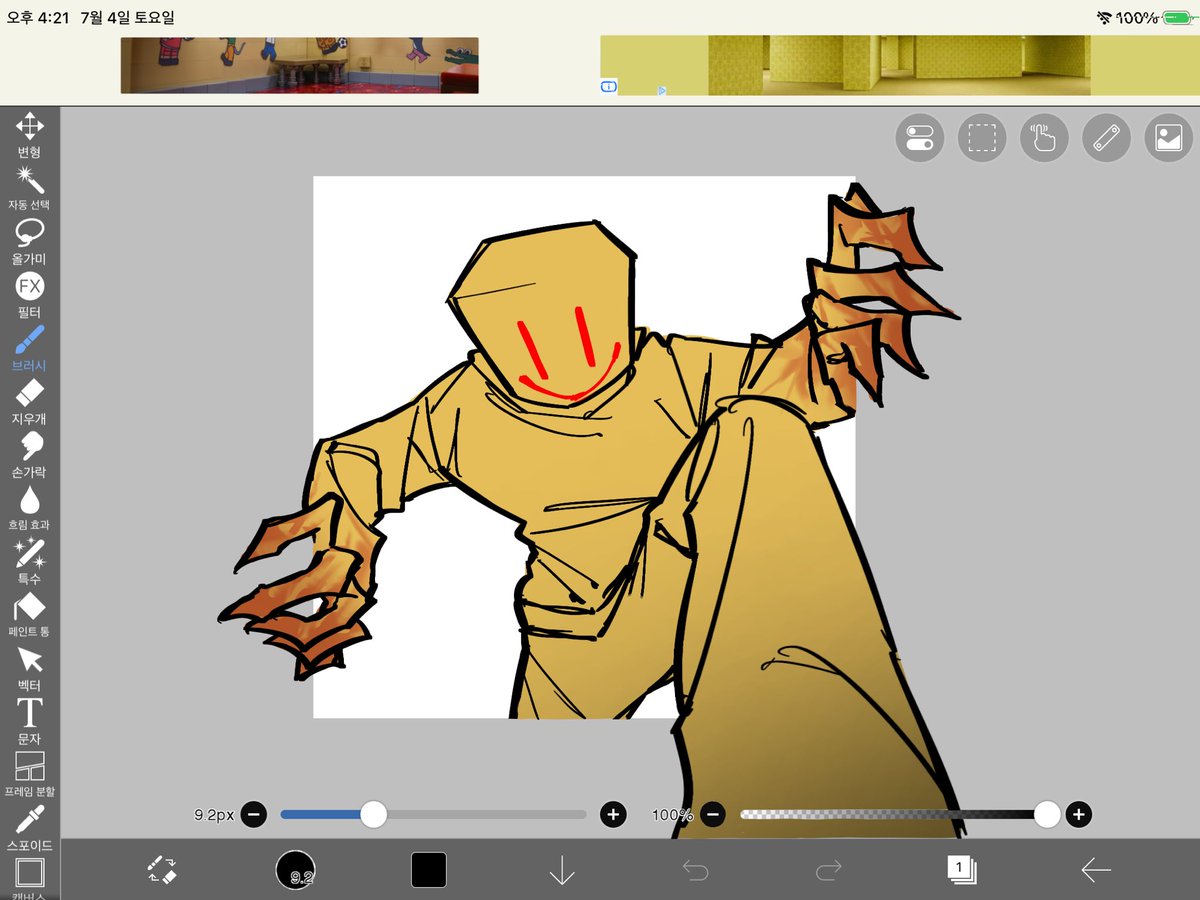Select the Eraser (지우개) tool
The height and width of the screenshot is (900, 1200).
30,402
